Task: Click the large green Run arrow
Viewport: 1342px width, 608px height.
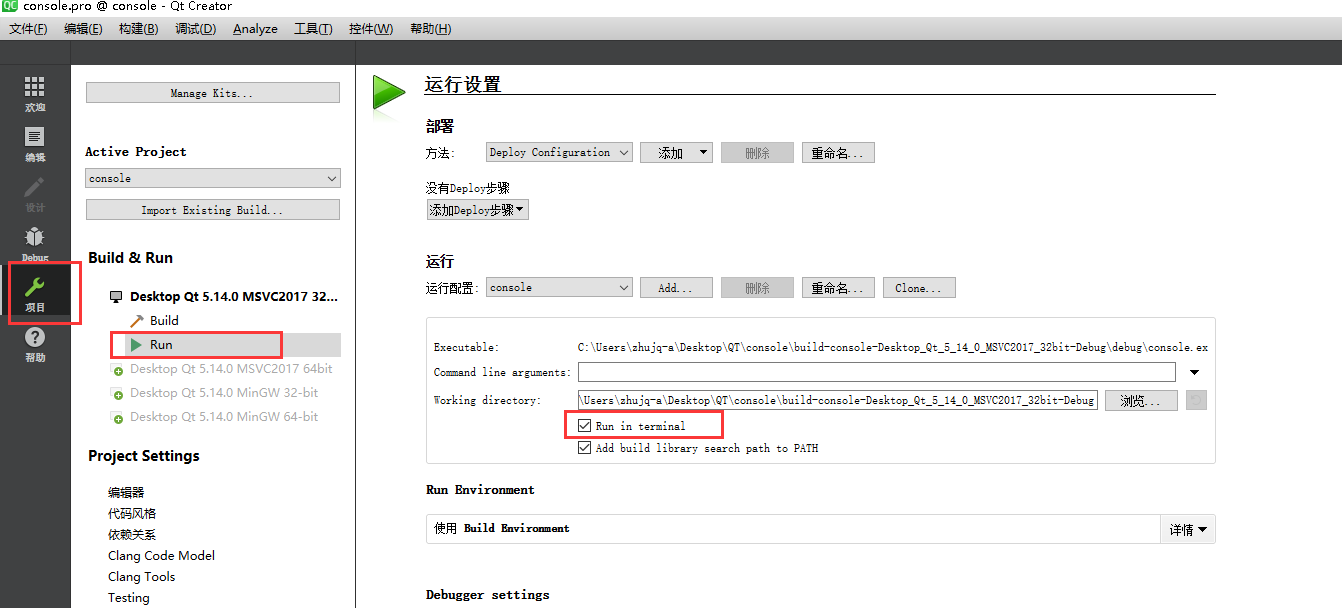Action: (388, 92)
